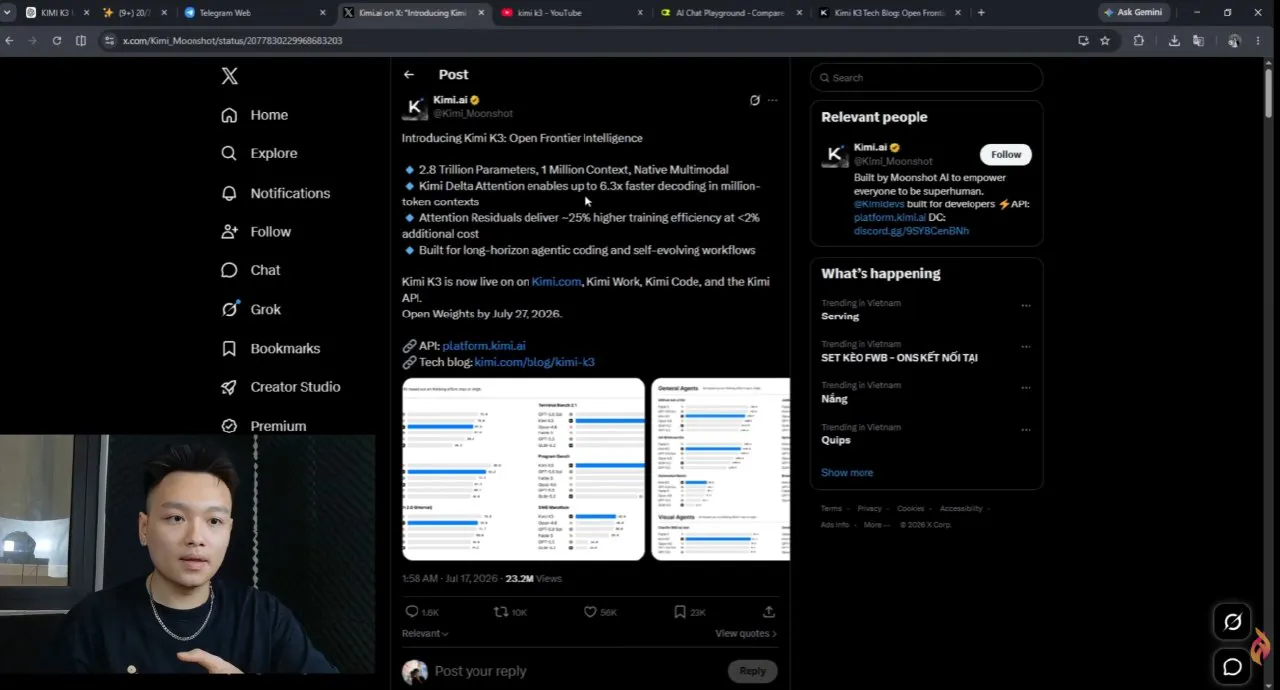Open Explore in the X sidebar

coord(259,153)
